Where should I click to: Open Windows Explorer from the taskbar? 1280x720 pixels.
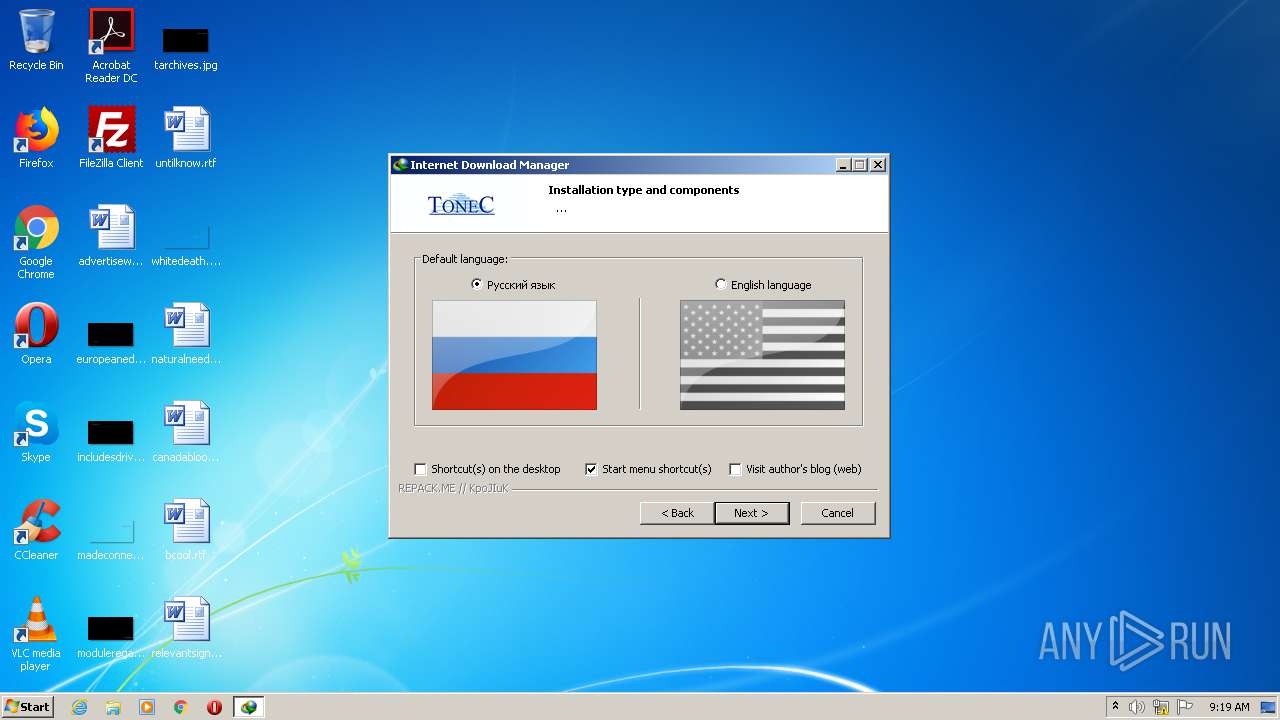(x=113, y=707)
